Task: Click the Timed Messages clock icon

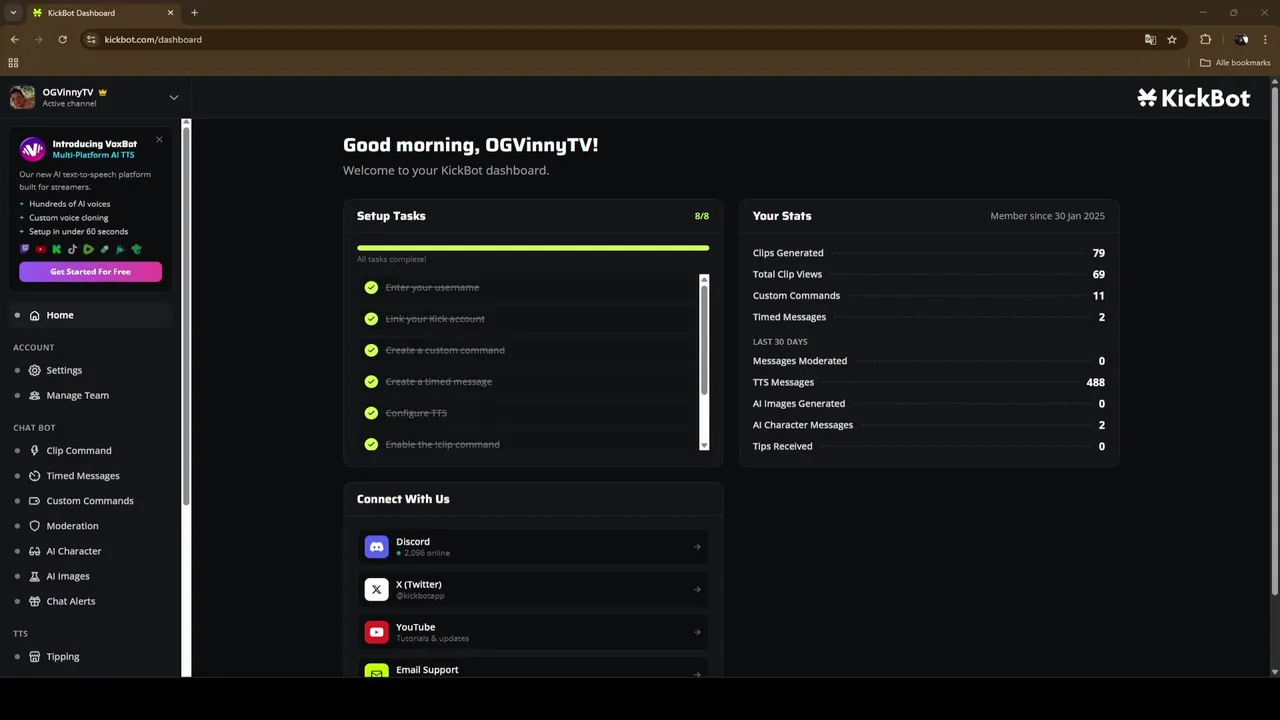Action: pos(35,476)
